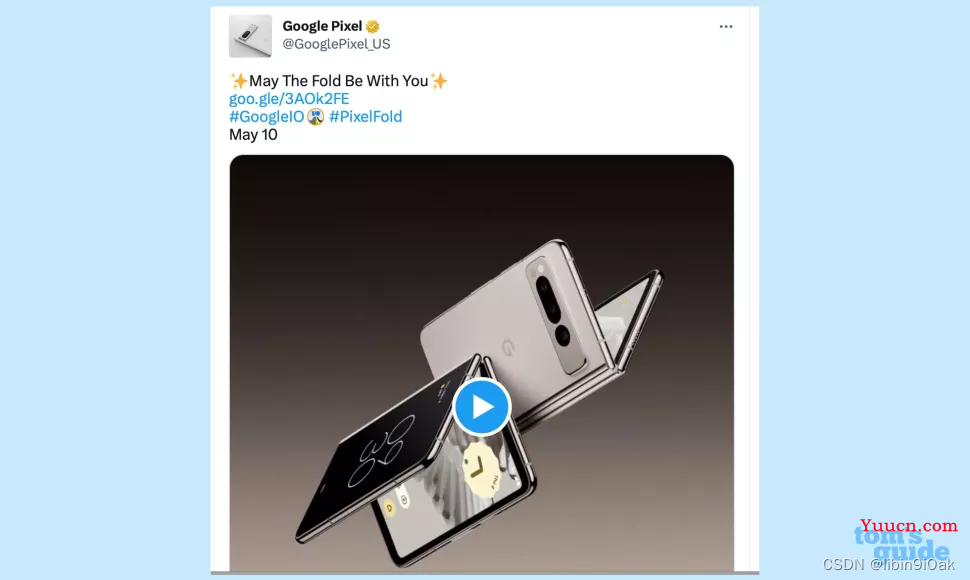Viewport: 970px width, 580px height.
Task: Click the #GoogleIO hashtag
Action: click(x=267, y=117)
